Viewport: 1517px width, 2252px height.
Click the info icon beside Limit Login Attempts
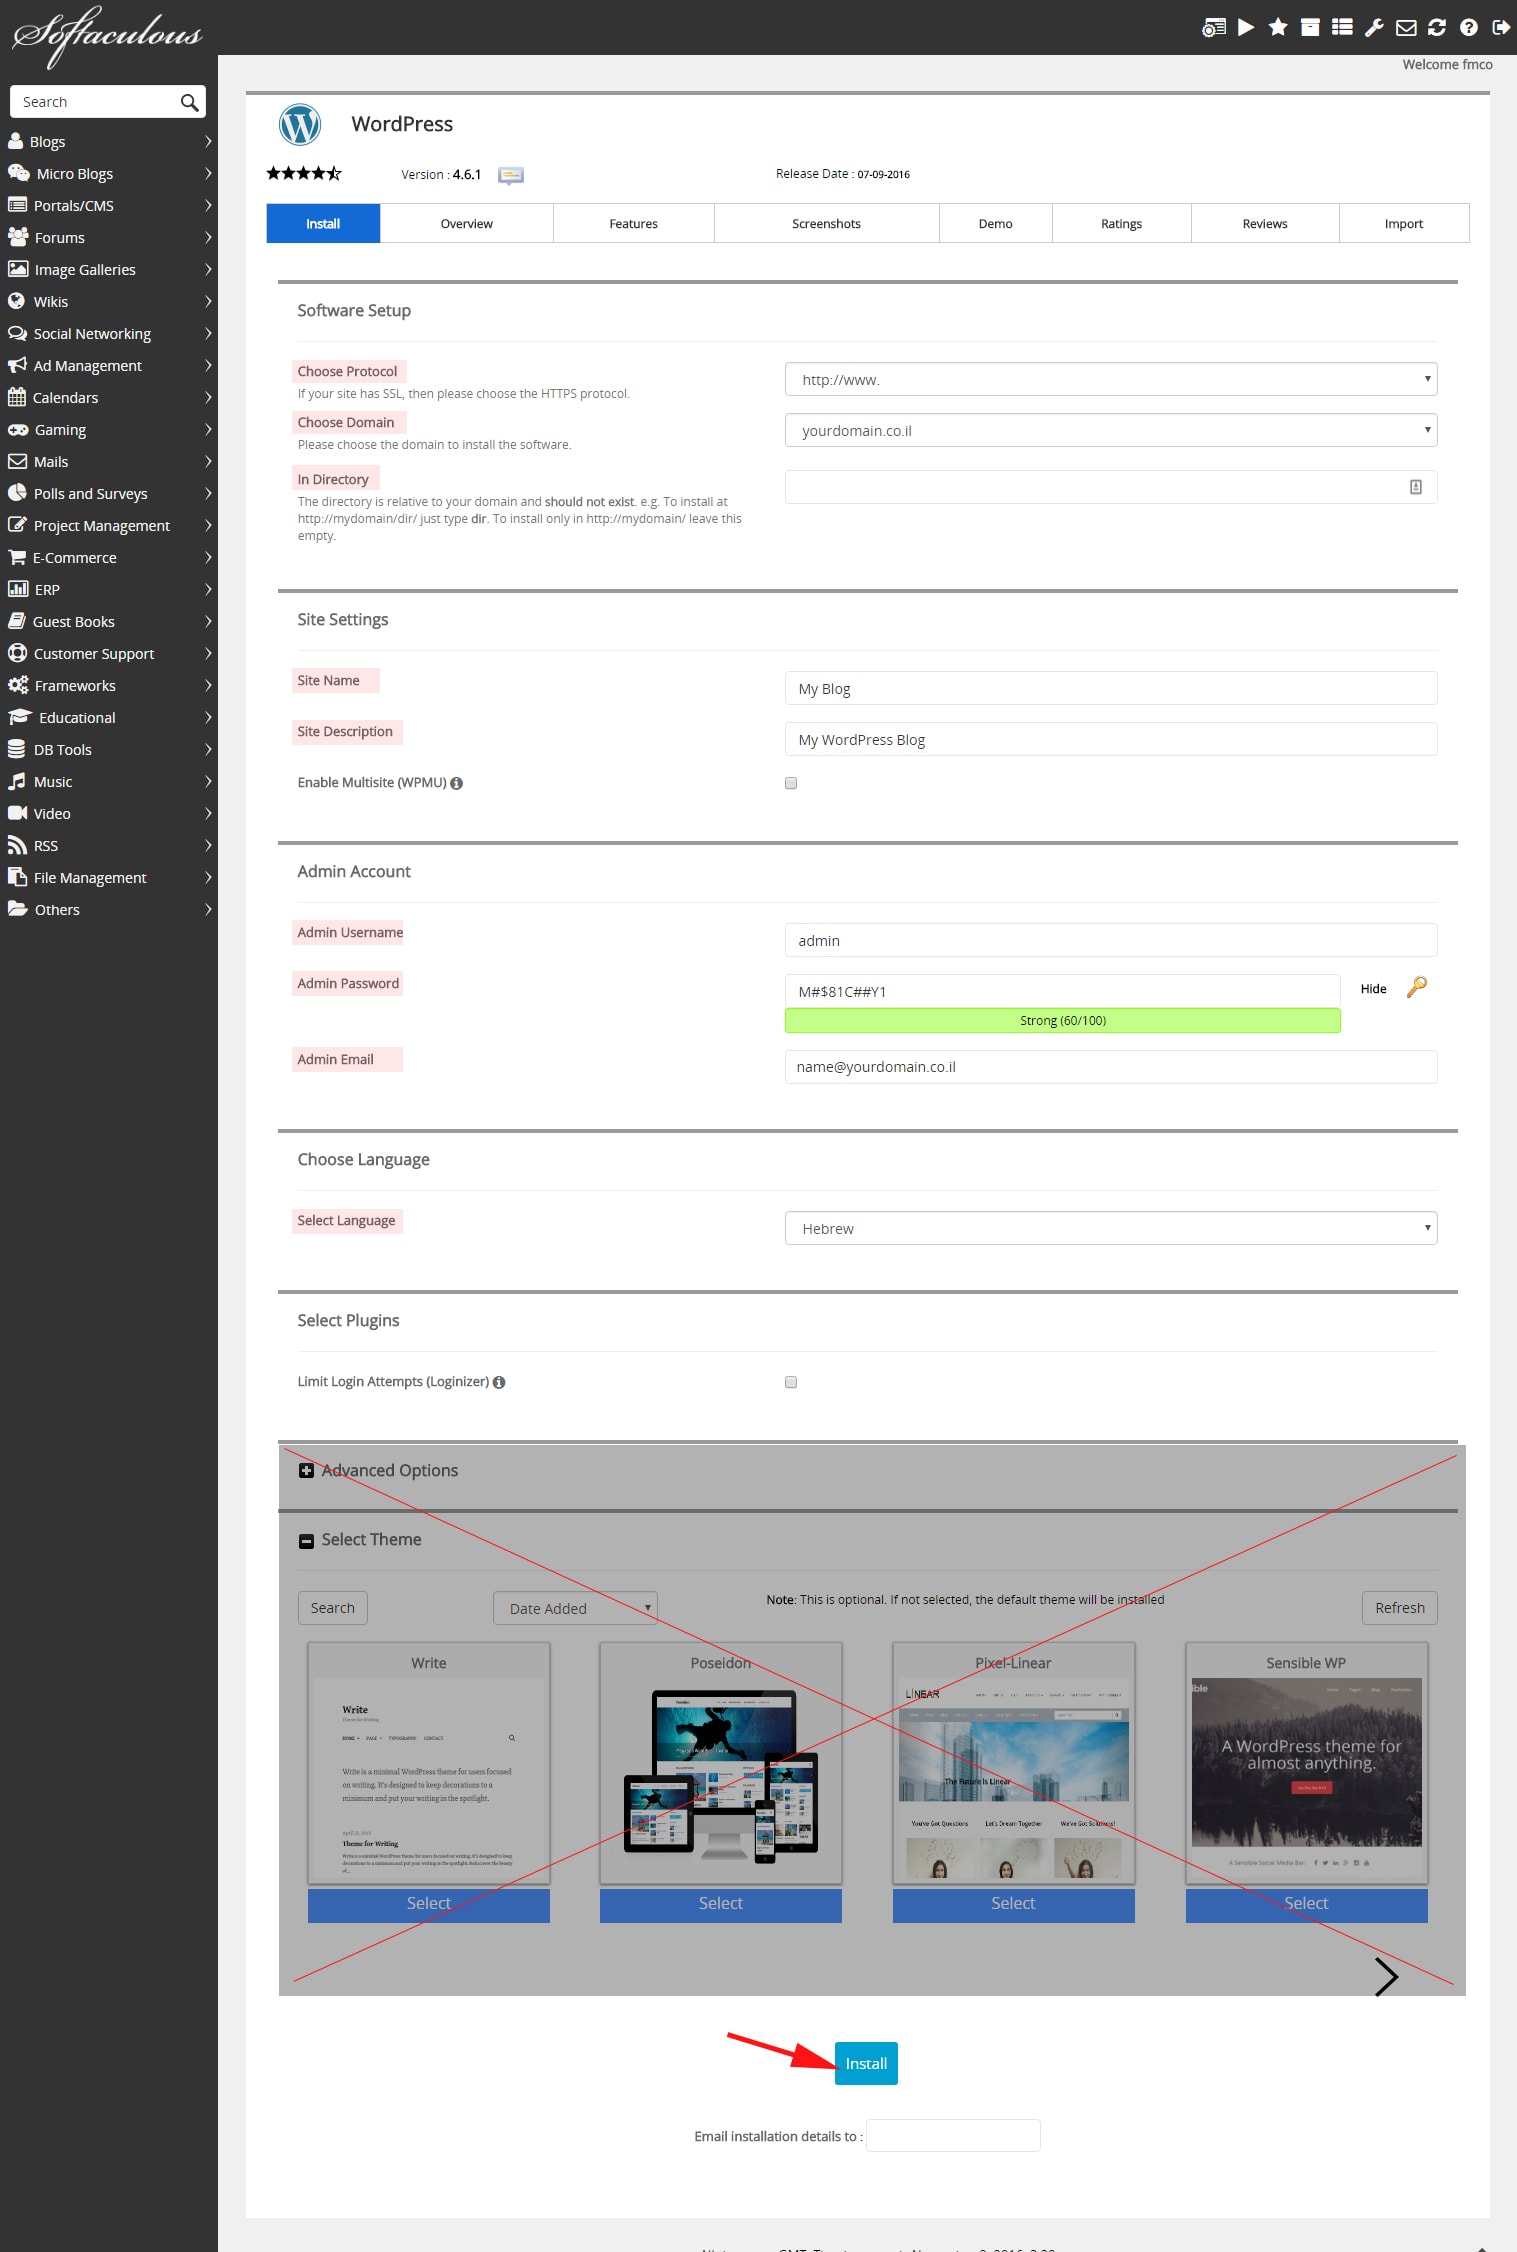pos(499,1382)
